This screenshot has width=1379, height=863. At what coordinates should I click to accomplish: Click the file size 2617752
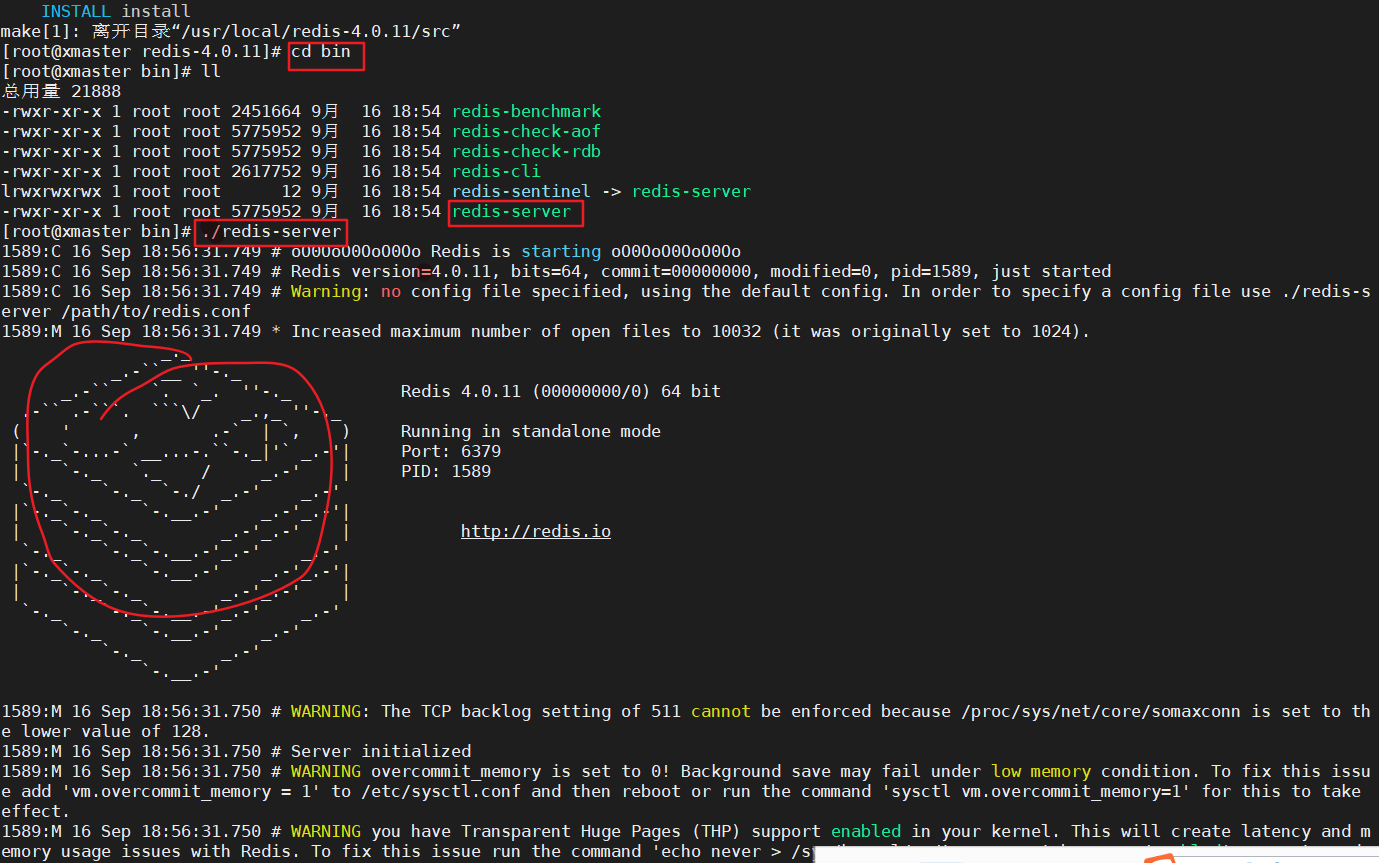click(x=266, y=171)
